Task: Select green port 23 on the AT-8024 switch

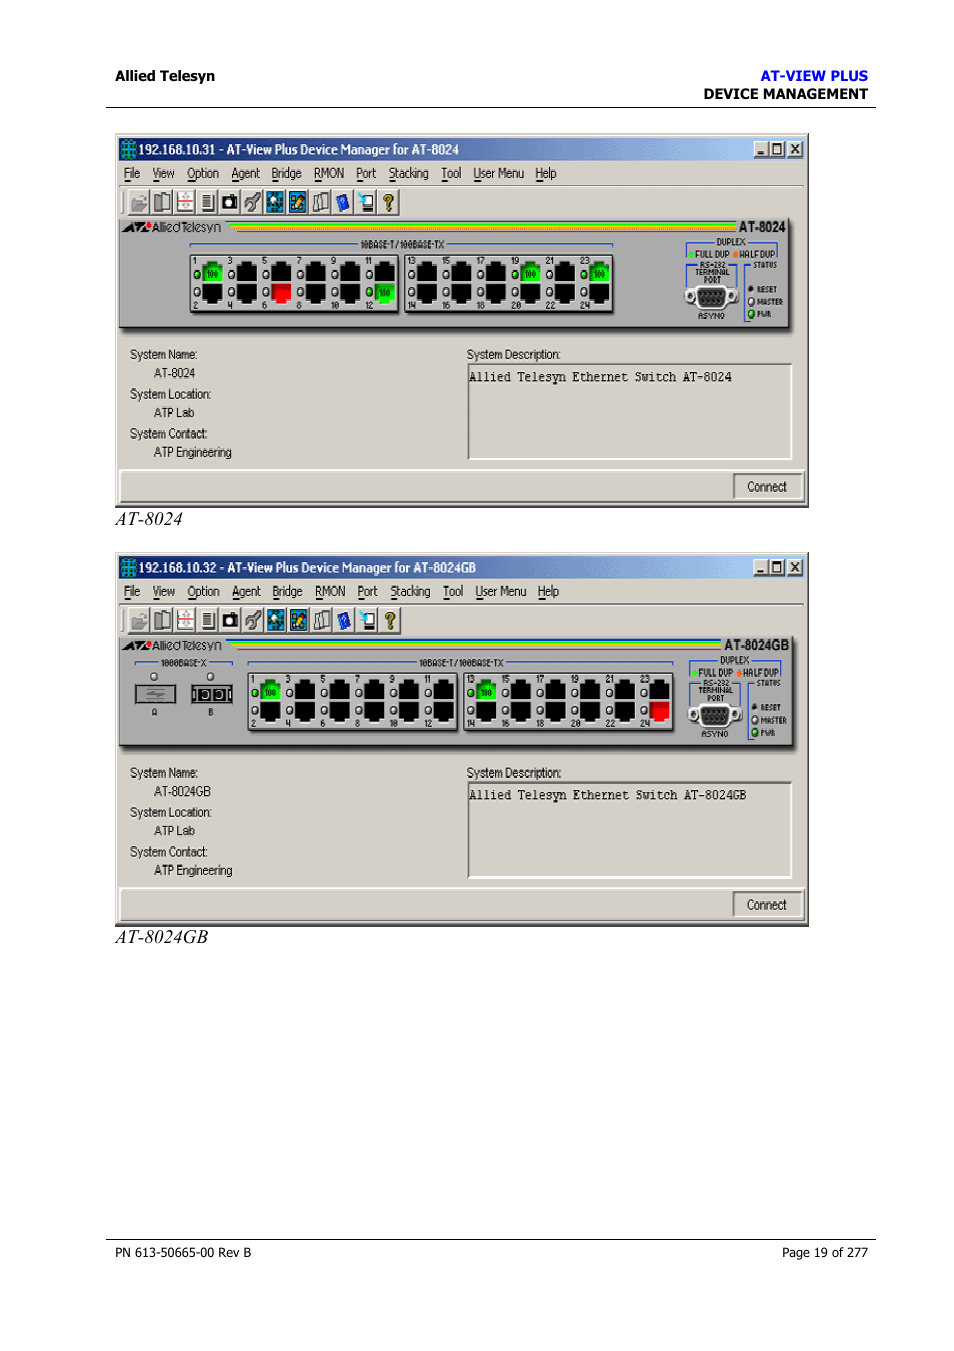Action: coord(599,273)
